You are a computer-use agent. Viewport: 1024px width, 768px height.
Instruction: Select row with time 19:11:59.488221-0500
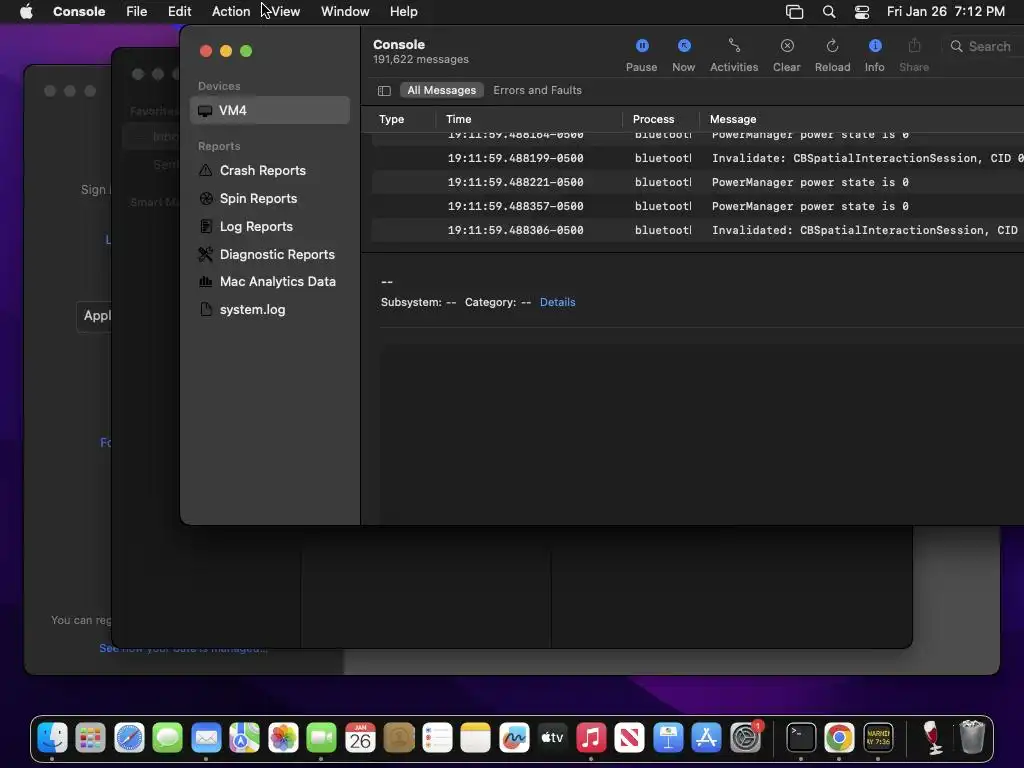pos(697,182)
